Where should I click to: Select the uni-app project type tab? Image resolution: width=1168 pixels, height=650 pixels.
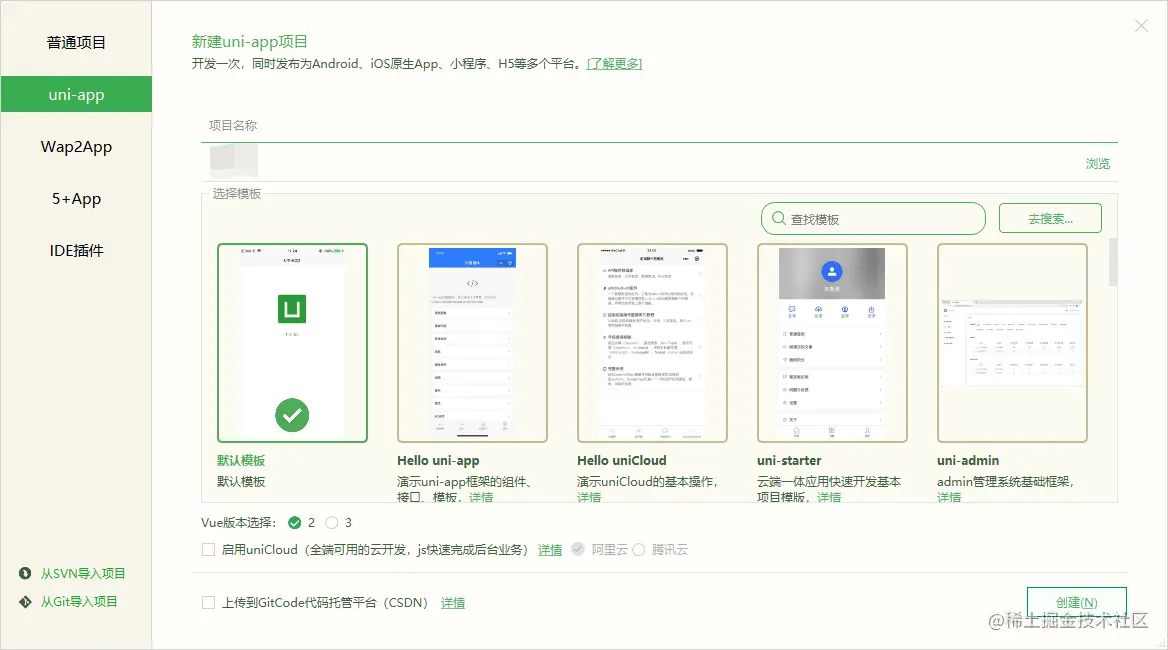click(76, 95)
